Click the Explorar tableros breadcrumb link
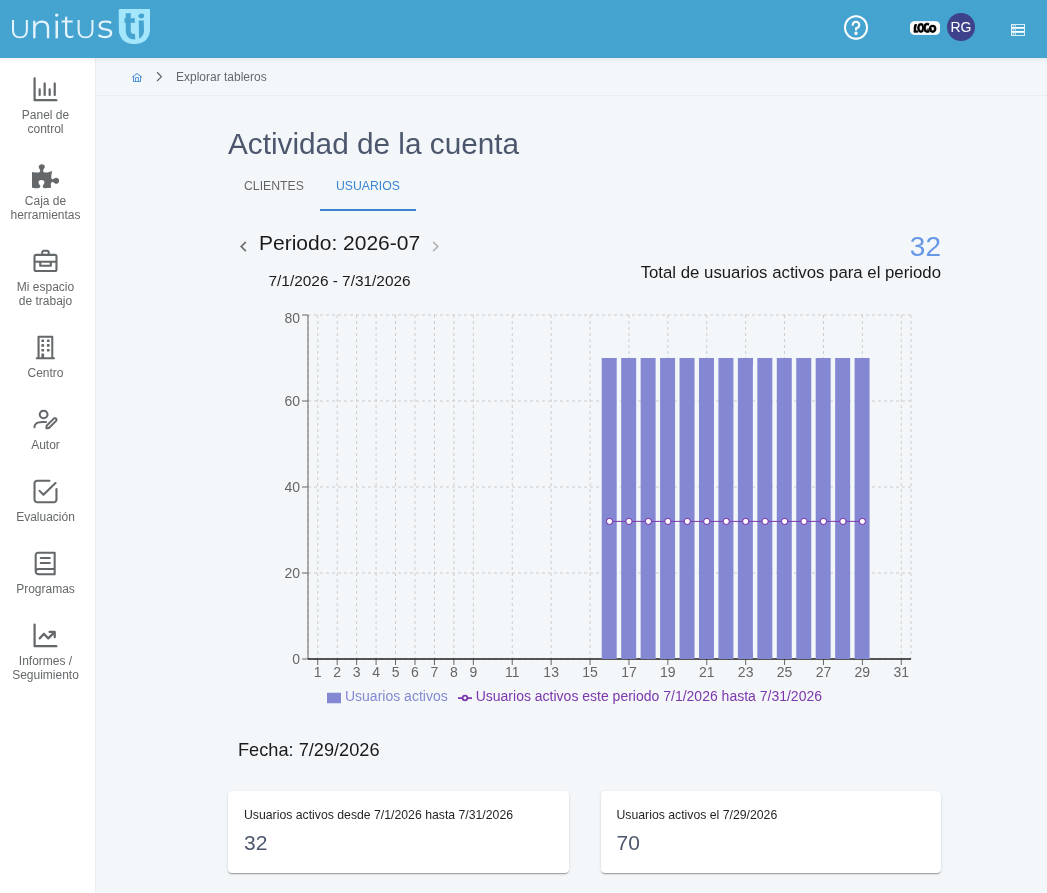1047x893 pixels. tap(221, 77)
